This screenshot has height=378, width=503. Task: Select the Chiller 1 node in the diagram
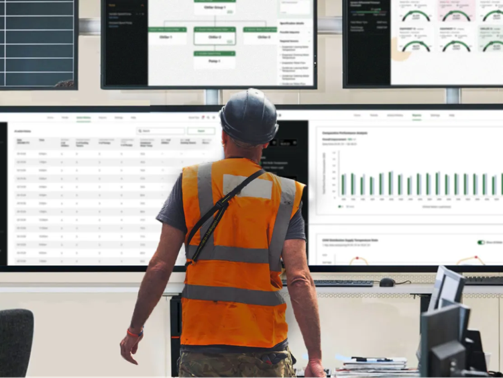click(167, 36)
